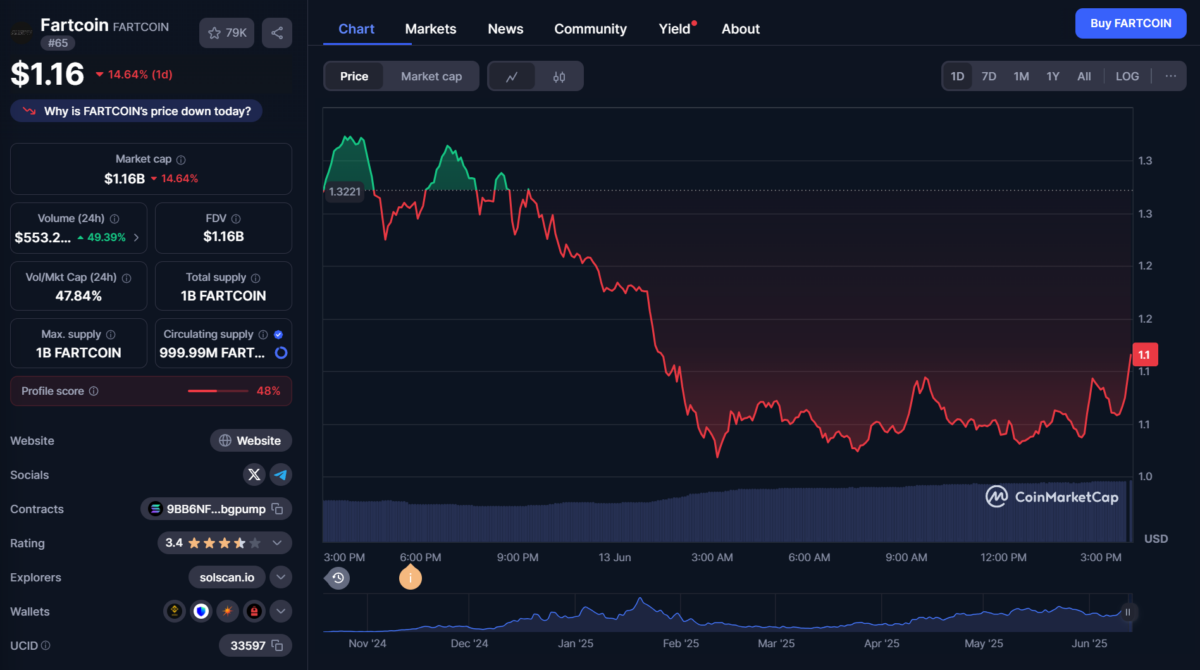Open the share icon next to 79K
Viewport: 1200px width, 670px height.
pyautogui.click(x=277, y=33)
